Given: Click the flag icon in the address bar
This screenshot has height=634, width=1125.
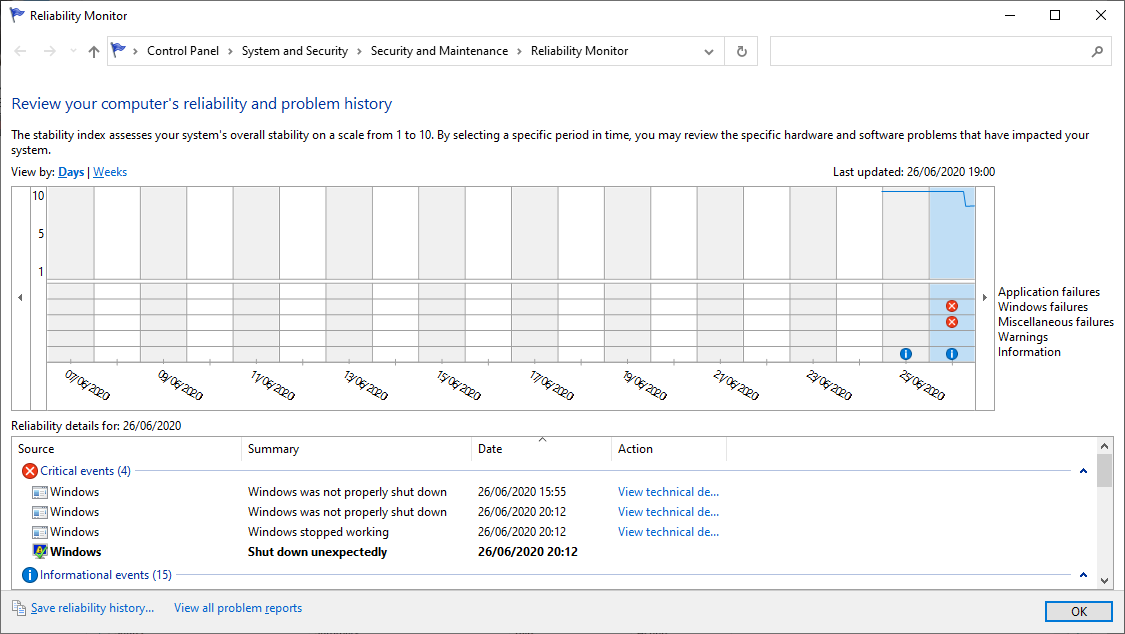Looking at the screenshot, I should [x=118, y=50].
